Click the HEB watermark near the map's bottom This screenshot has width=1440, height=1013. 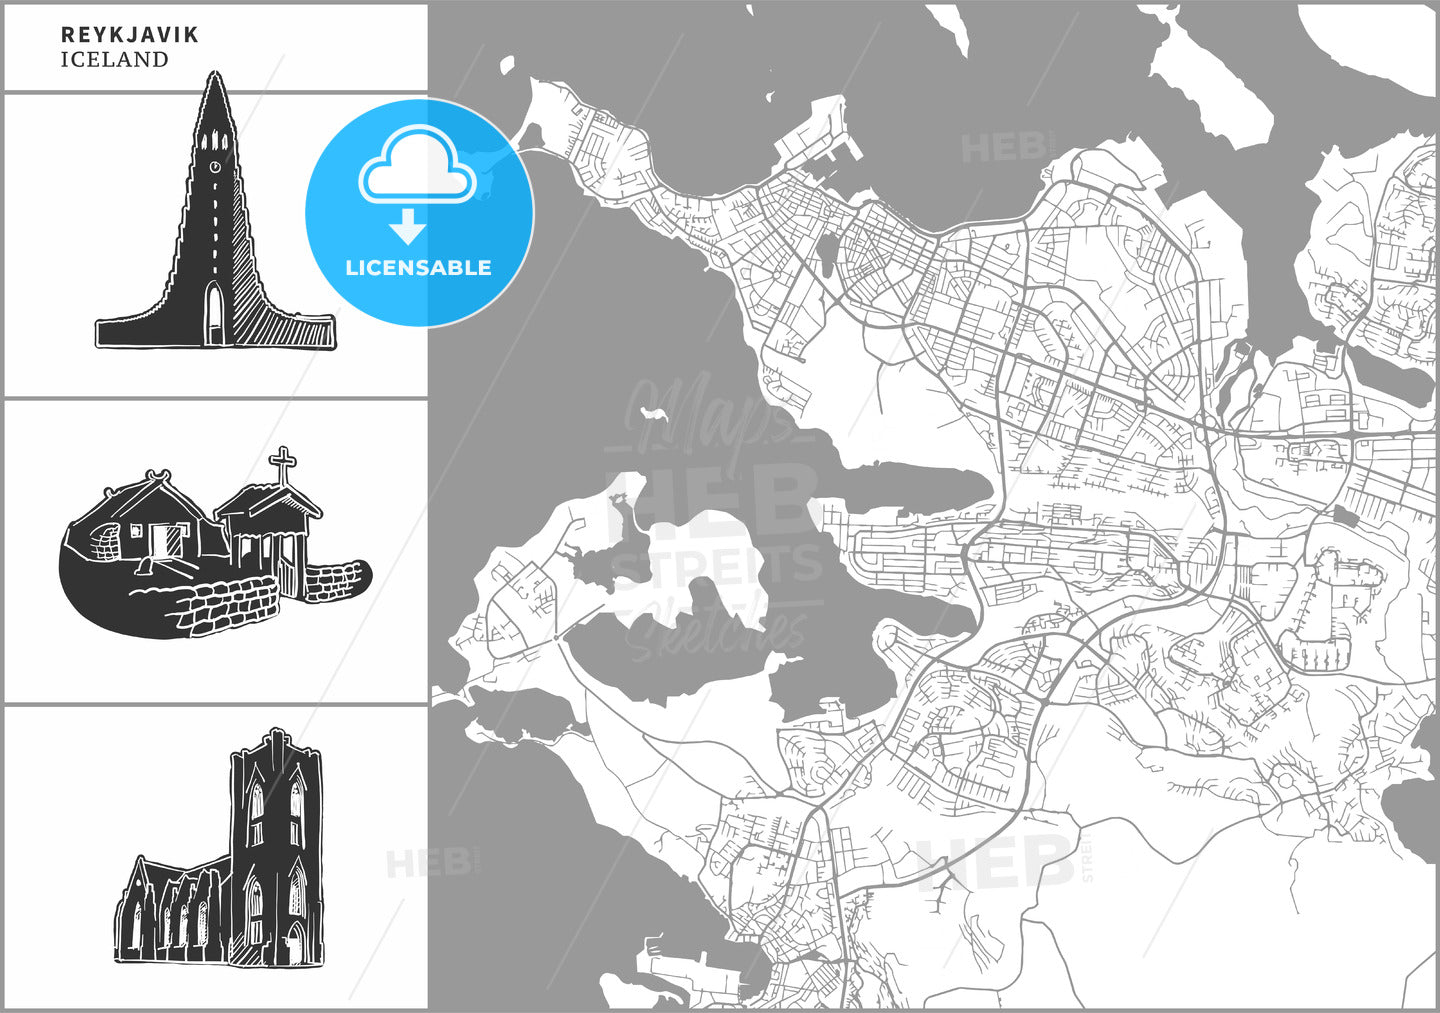[x=995, y=862]
